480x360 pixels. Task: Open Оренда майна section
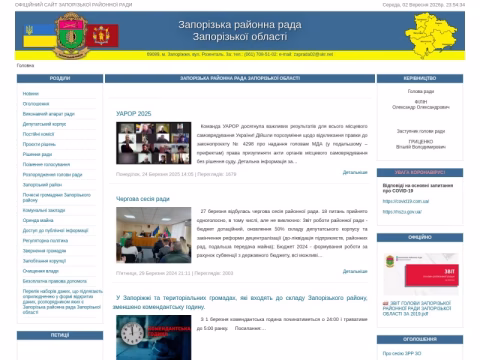38,220
